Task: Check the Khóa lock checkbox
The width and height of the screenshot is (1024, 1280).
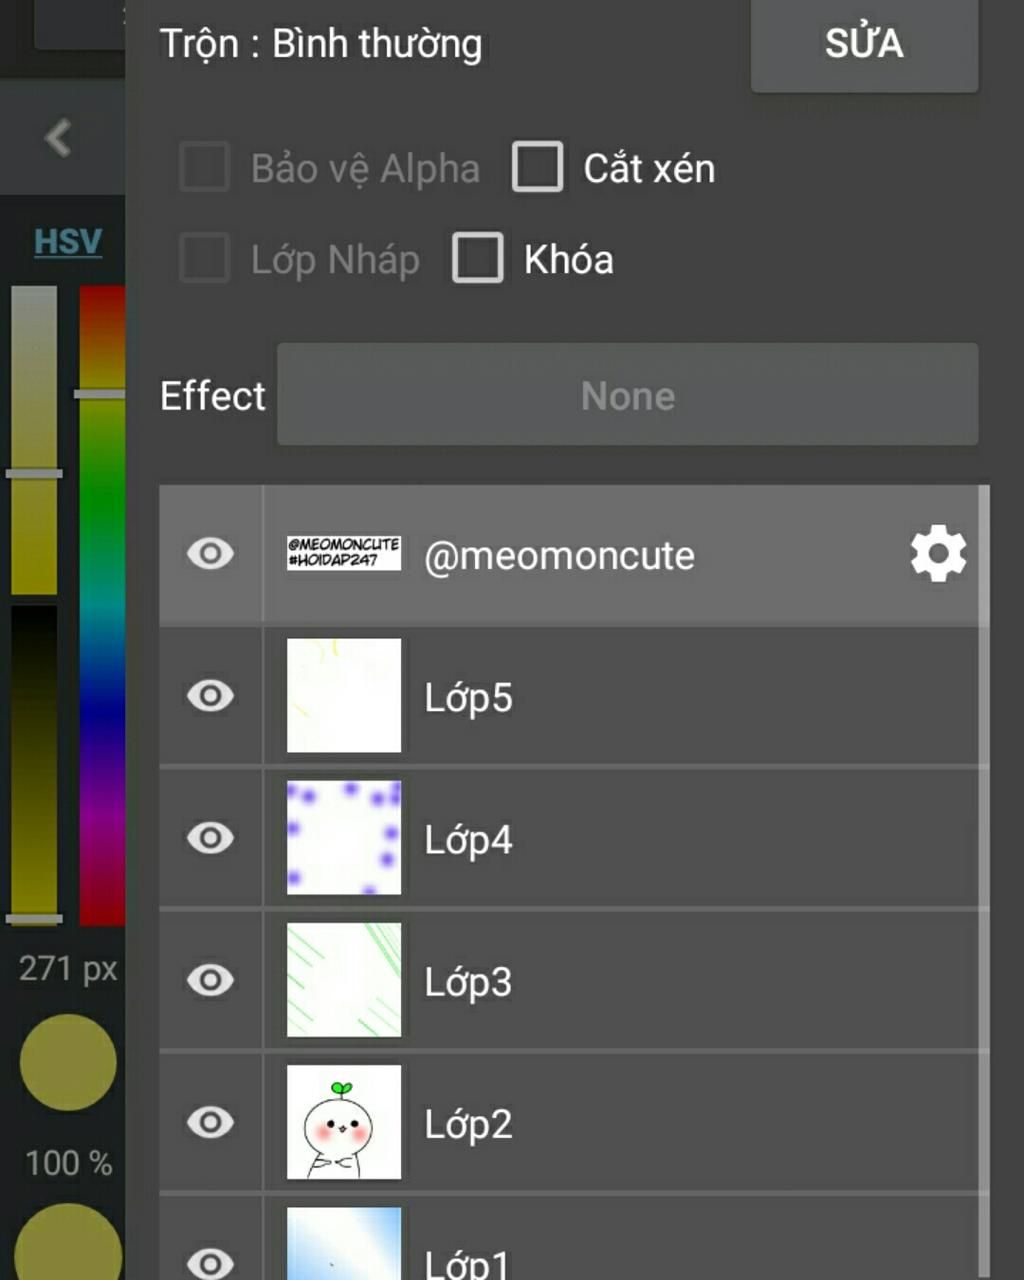Action: click(477, 258)
